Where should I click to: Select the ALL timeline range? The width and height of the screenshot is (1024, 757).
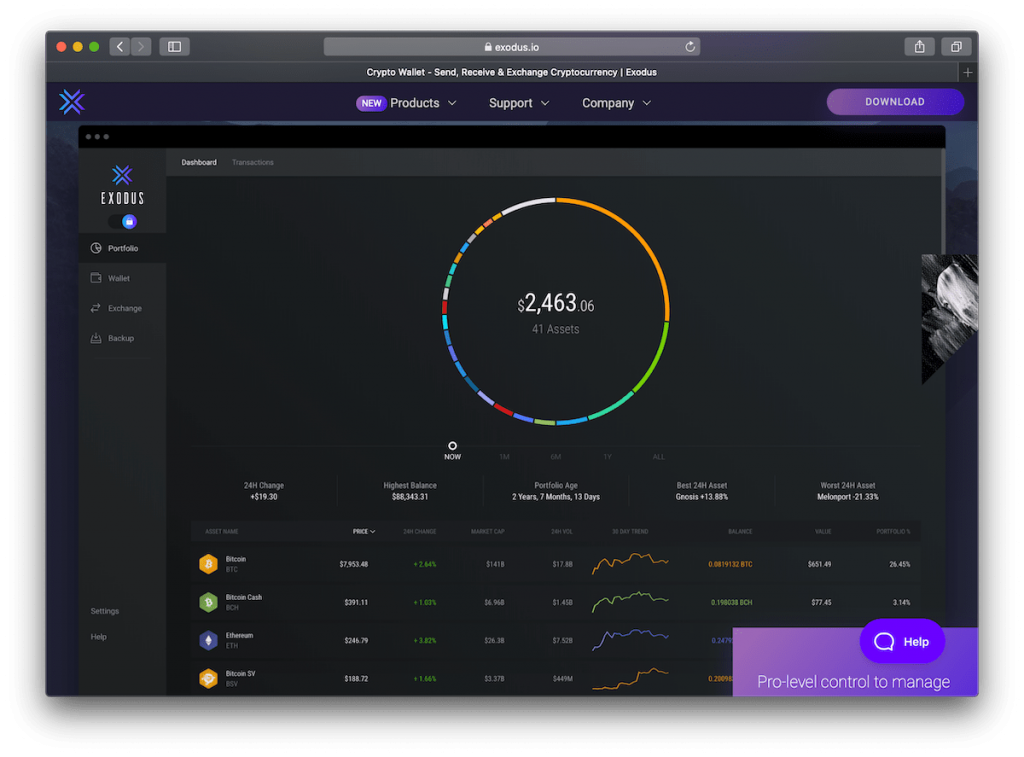tap(658, 457)
